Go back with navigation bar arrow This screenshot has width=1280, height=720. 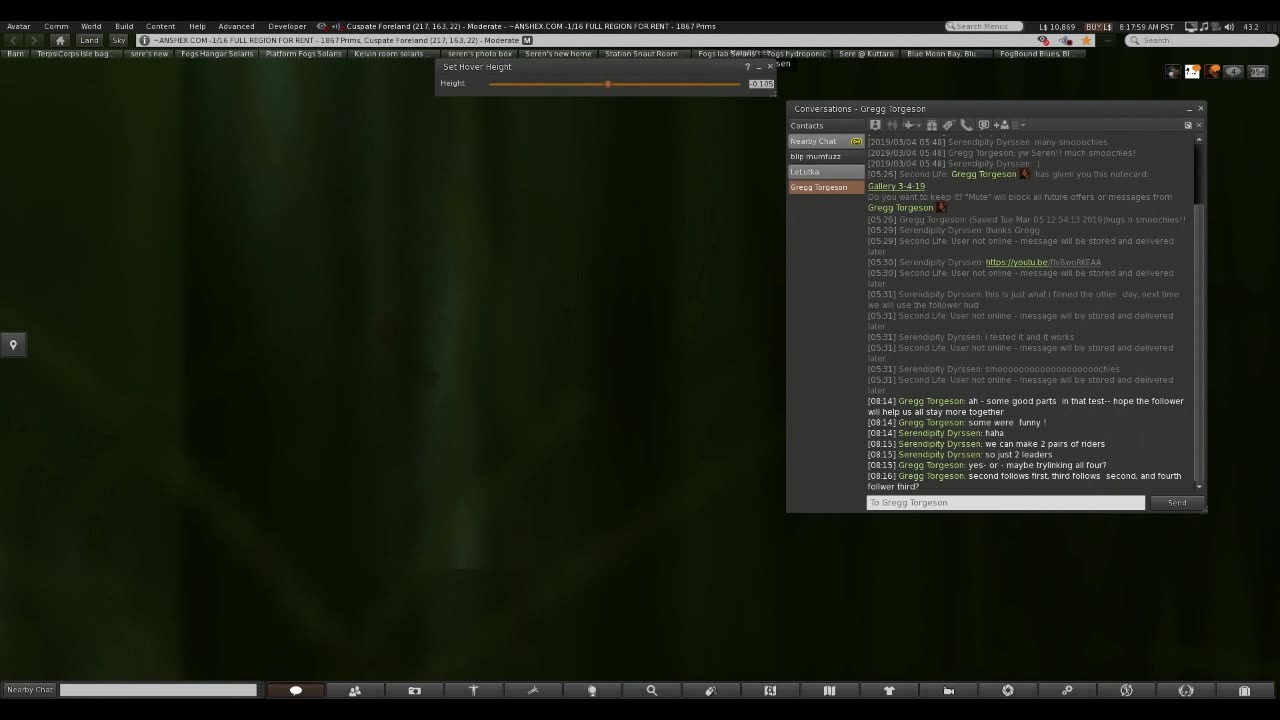[13, 40]
